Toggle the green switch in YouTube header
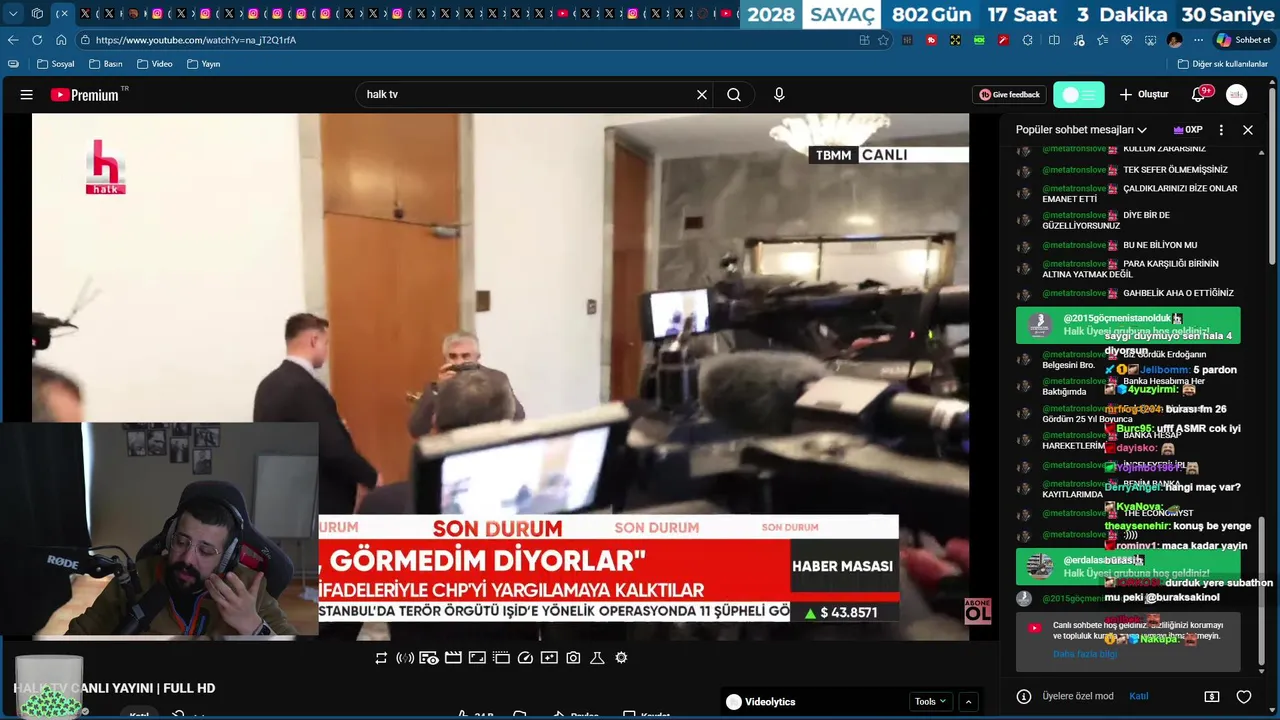 (x=1079, y=95)
